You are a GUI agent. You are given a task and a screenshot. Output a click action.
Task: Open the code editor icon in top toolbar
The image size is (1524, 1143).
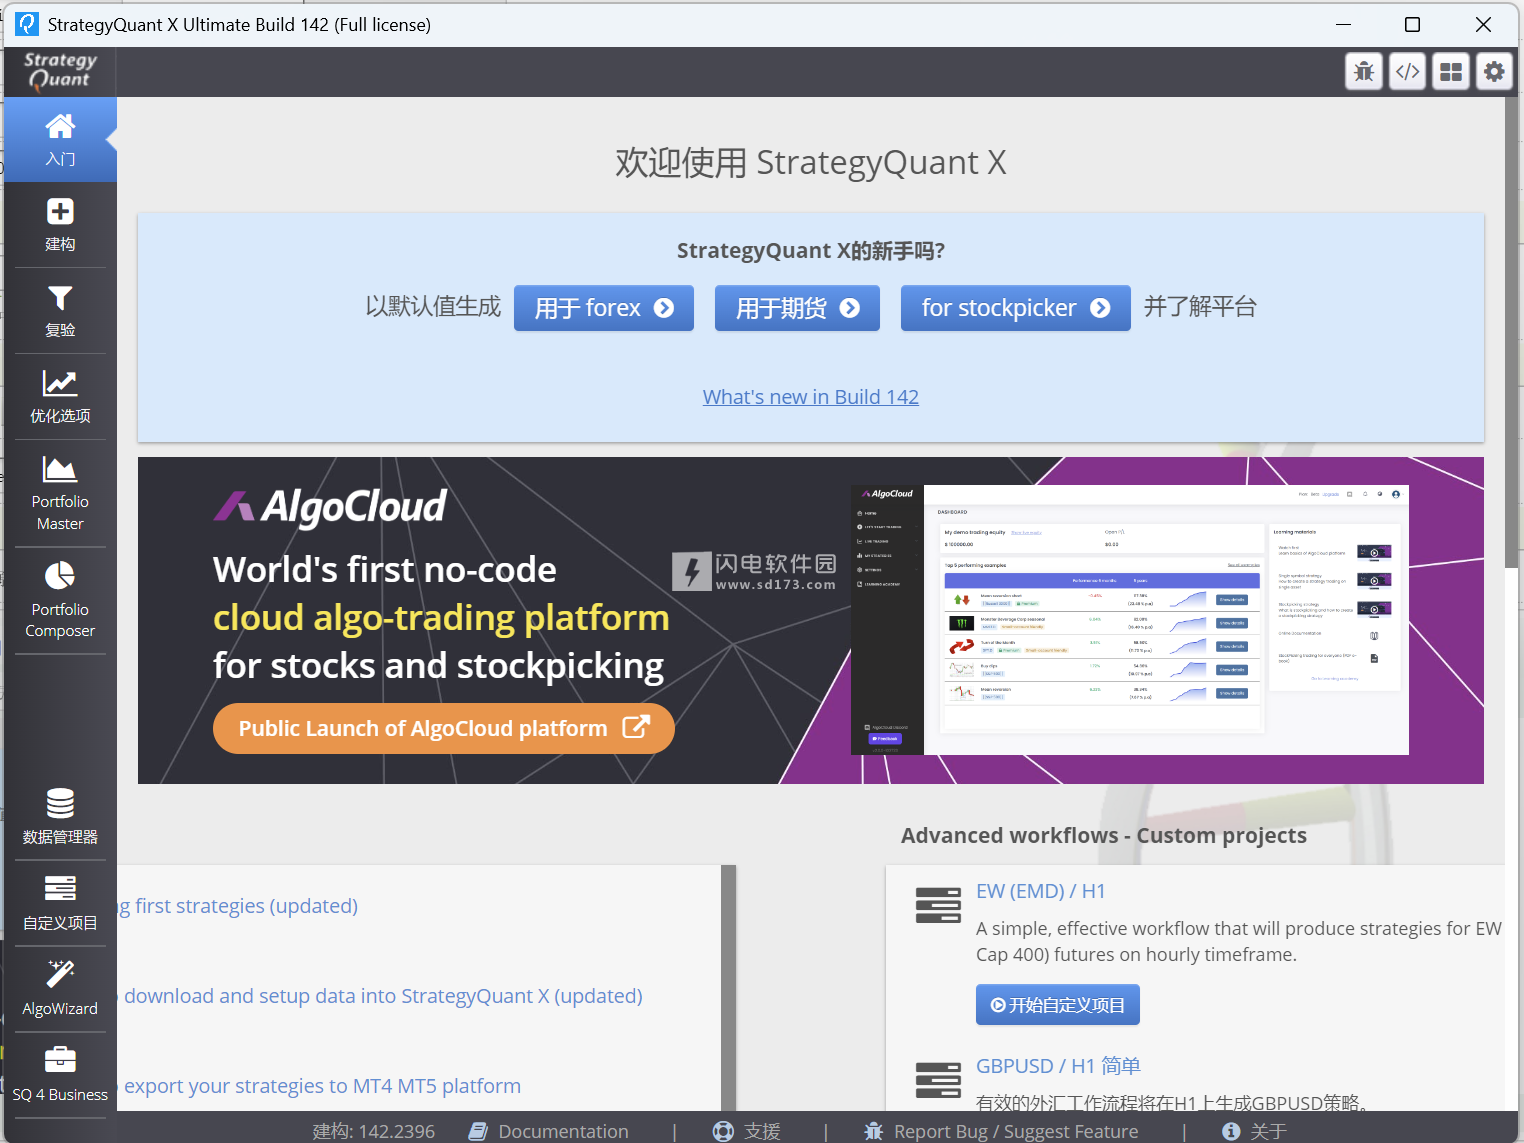click(x=1408, y=71)
